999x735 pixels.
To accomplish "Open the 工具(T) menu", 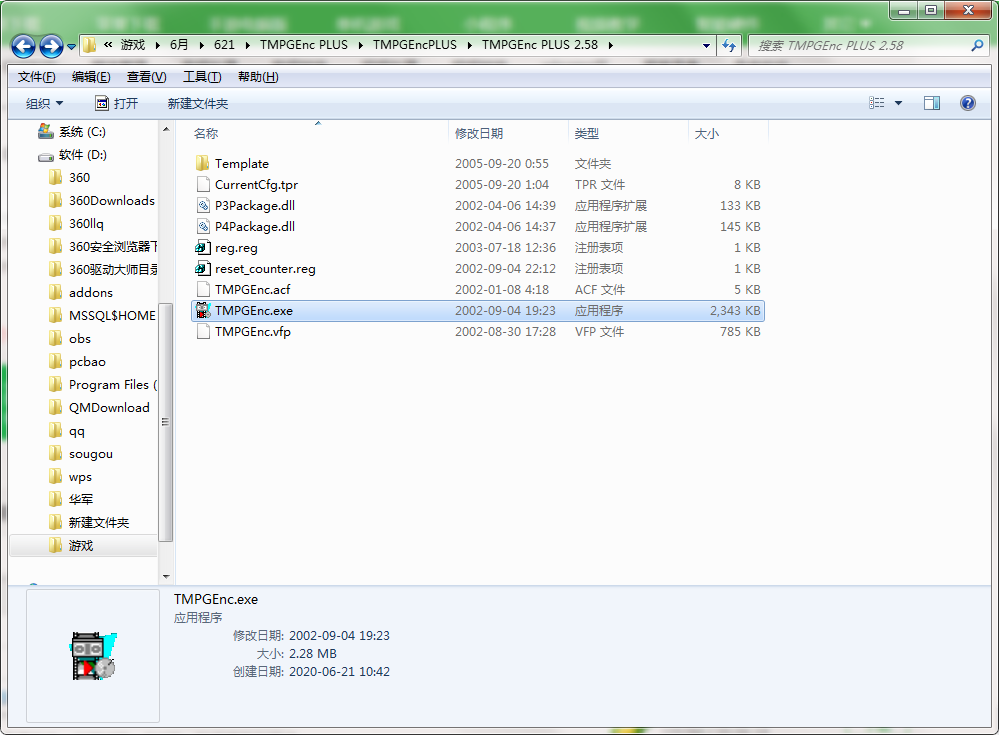I will (x=202, y=77).
